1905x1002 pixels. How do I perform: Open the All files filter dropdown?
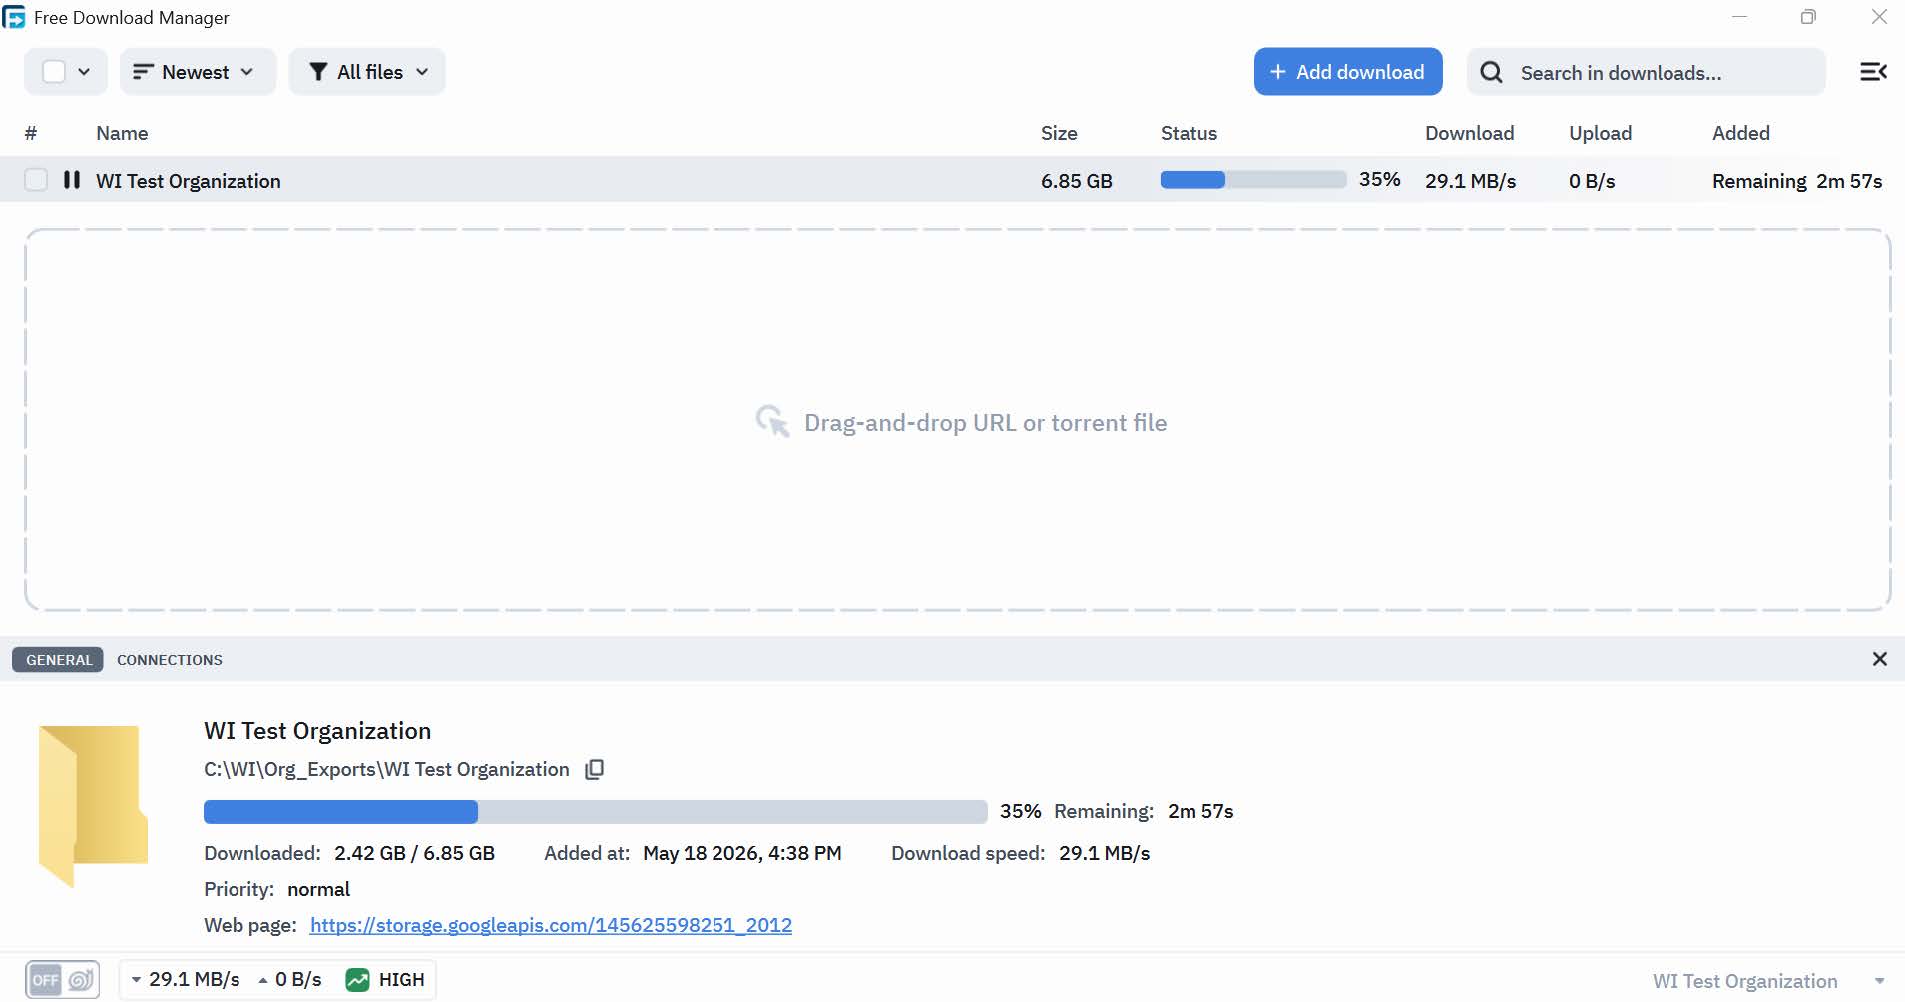[x=367, y=72]
